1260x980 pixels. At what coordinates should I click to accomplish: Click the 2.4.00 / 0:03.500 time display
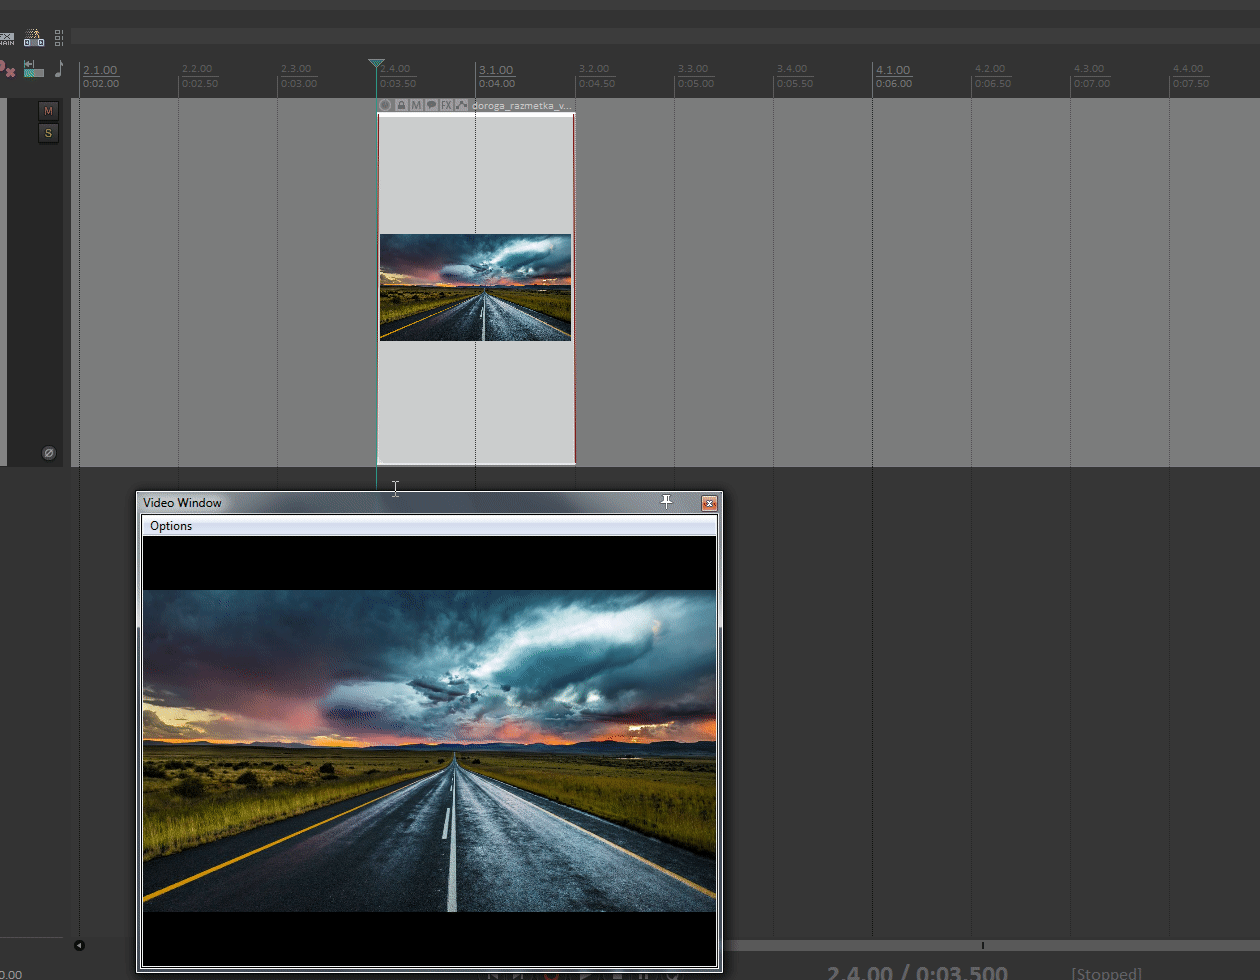917,973
